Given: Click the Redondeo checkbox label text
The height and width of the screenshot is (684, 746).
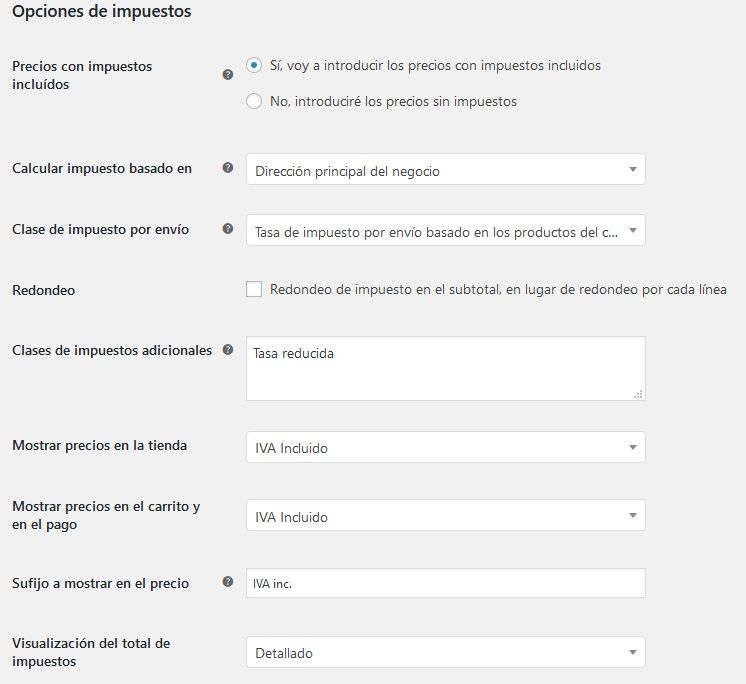Looking at the screenshot, I should [498, 289].
